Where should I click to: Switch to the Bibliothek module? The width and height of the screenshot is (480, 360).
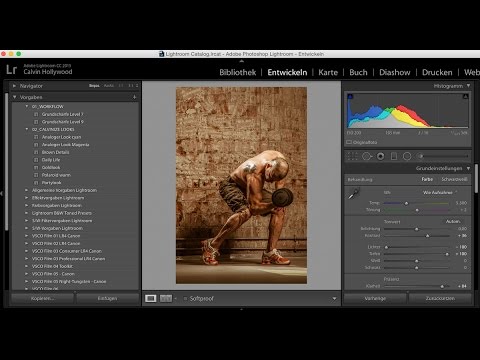[238, 72]
